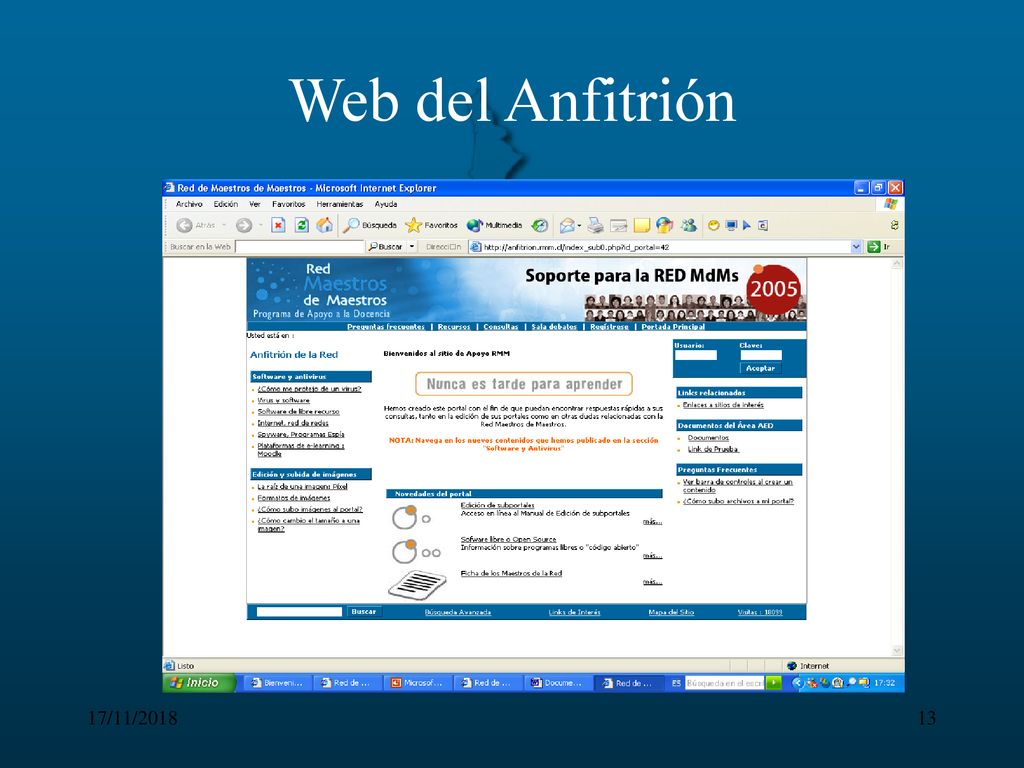The image size is (1024, 768).
Task: Open the Preguntas frecuentes nav link
Action: tap(386, 327)
